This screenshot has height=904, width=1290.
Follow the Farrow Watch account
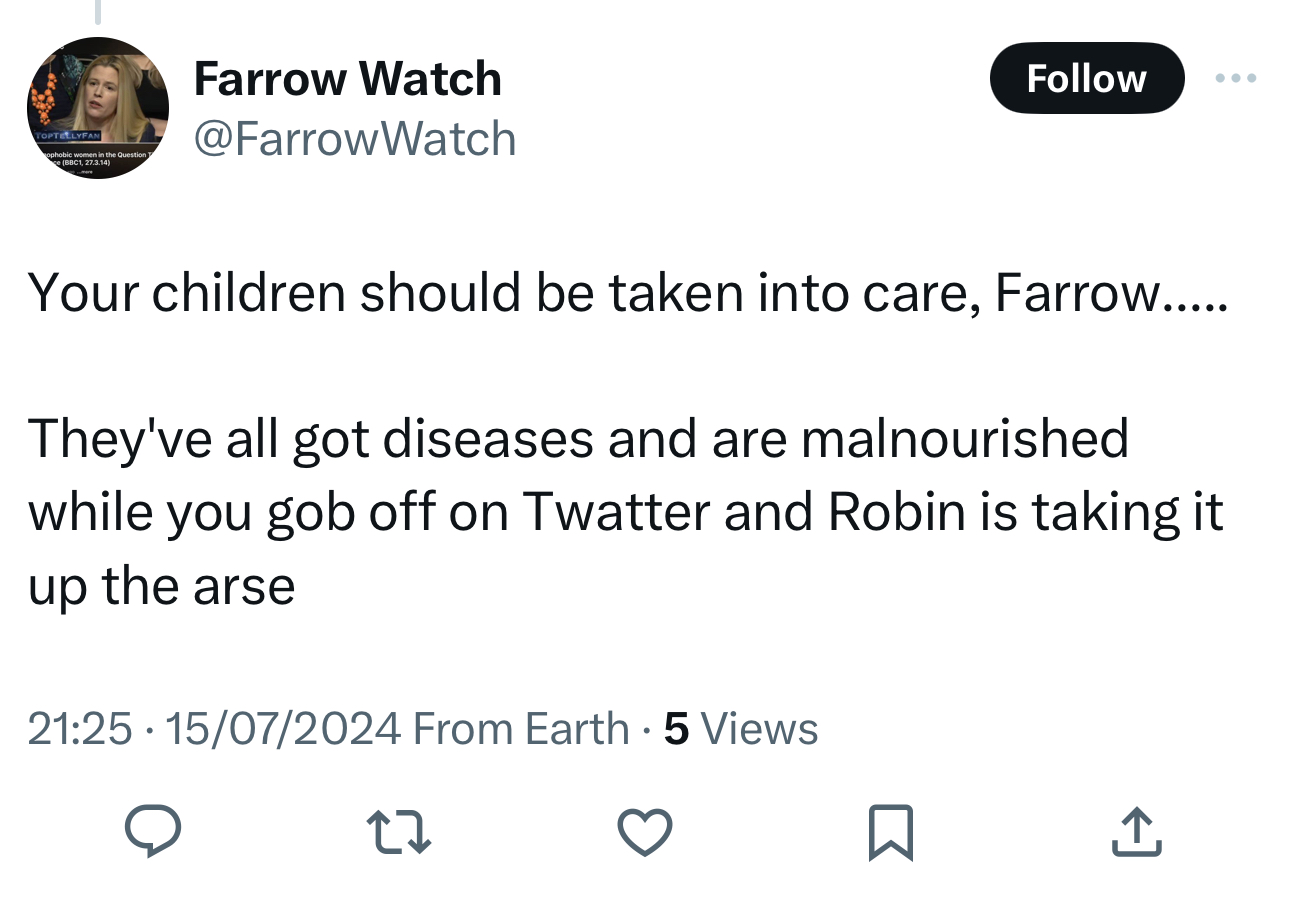click(1086, 78)
